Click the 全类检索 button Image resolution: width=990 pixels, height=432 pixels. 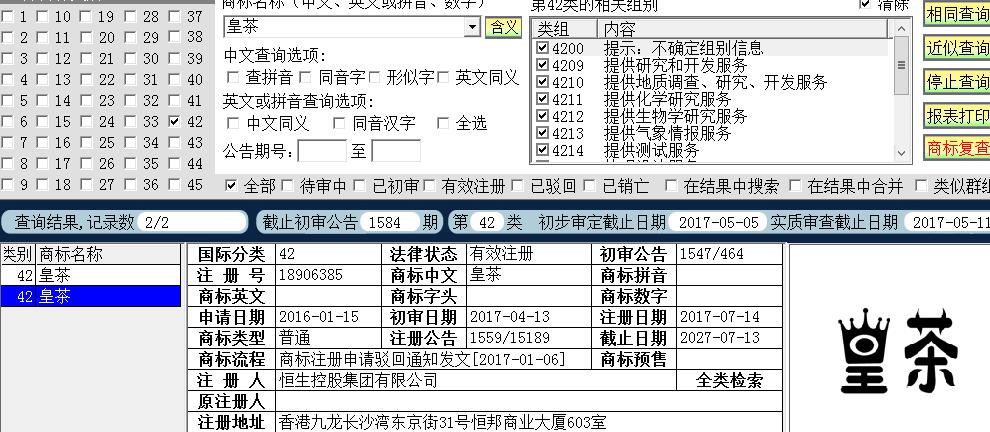coord(729,380)
